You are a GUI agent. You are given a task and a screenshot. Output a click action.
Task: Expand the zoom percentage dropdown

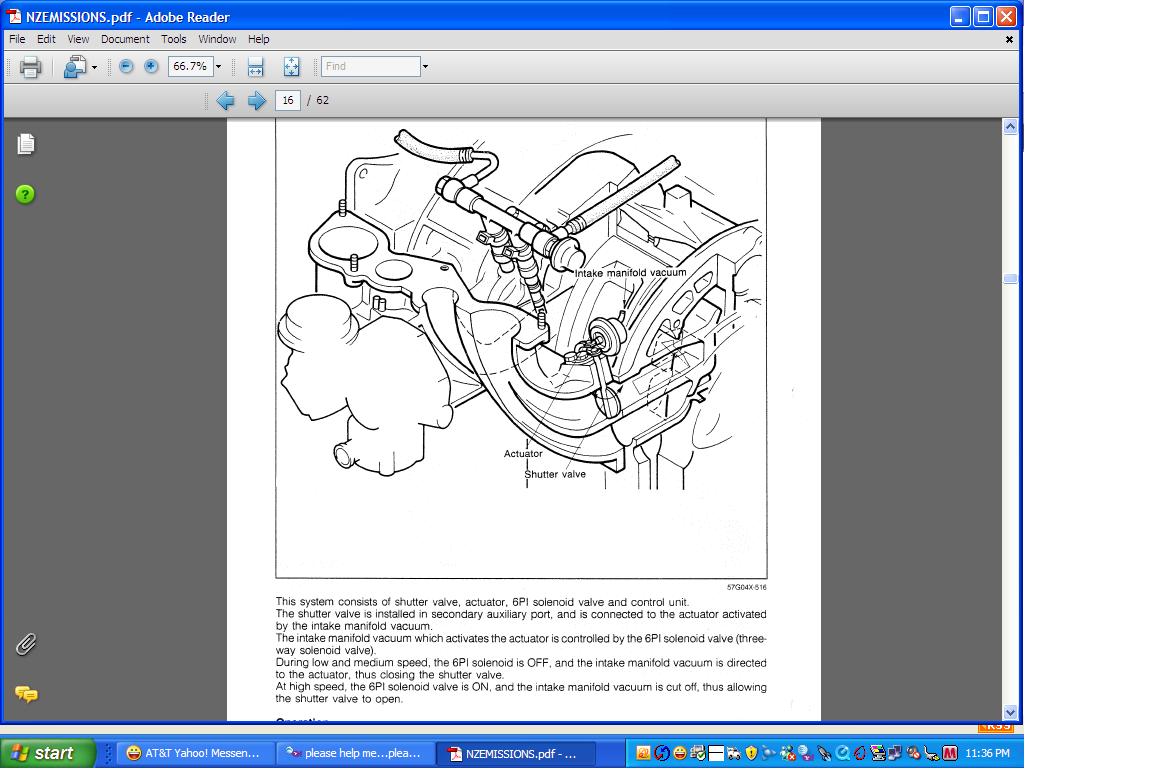218,67
